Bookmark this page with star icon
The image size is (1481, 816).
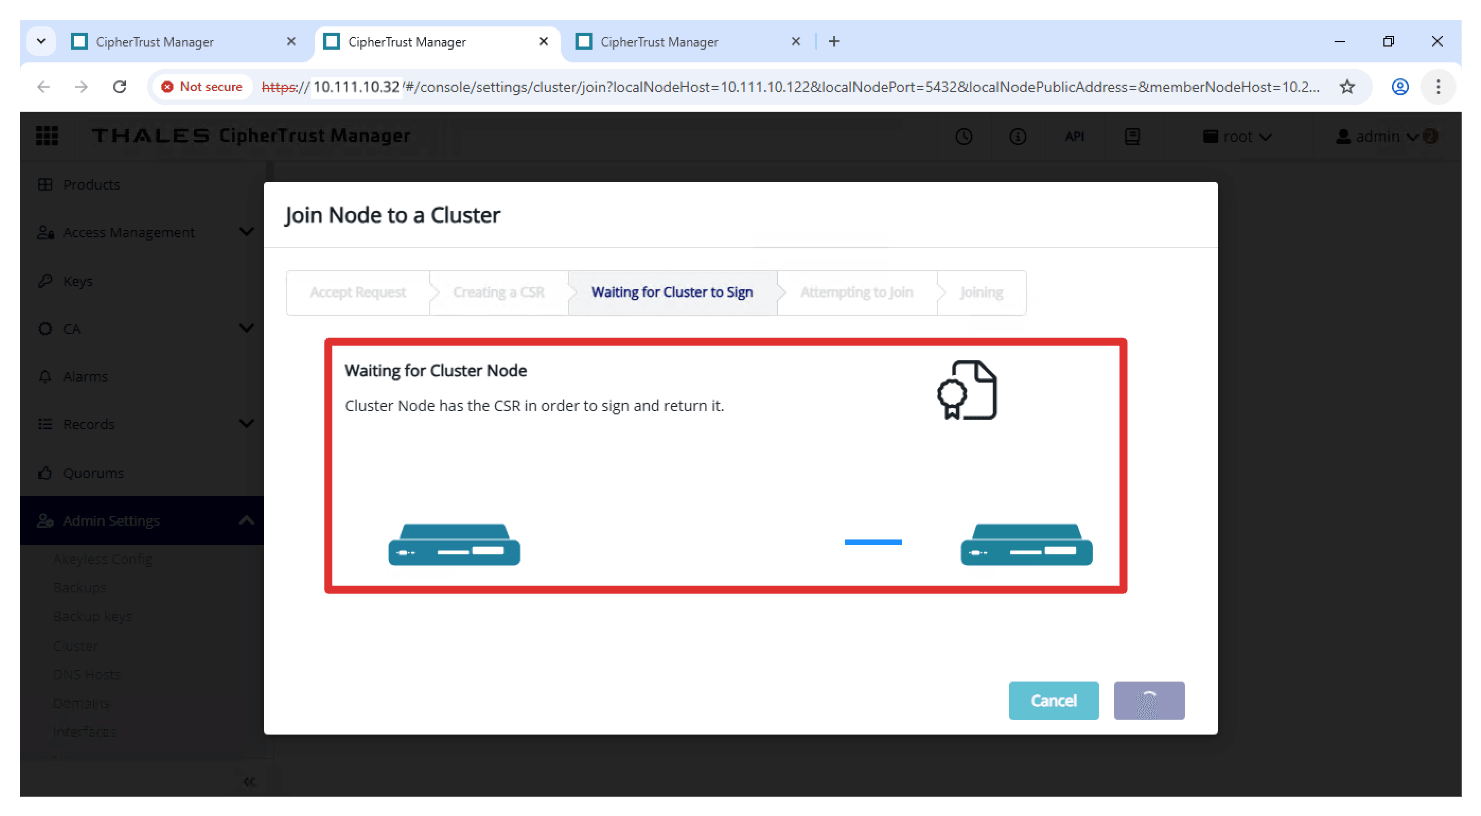click(1348, 87)
